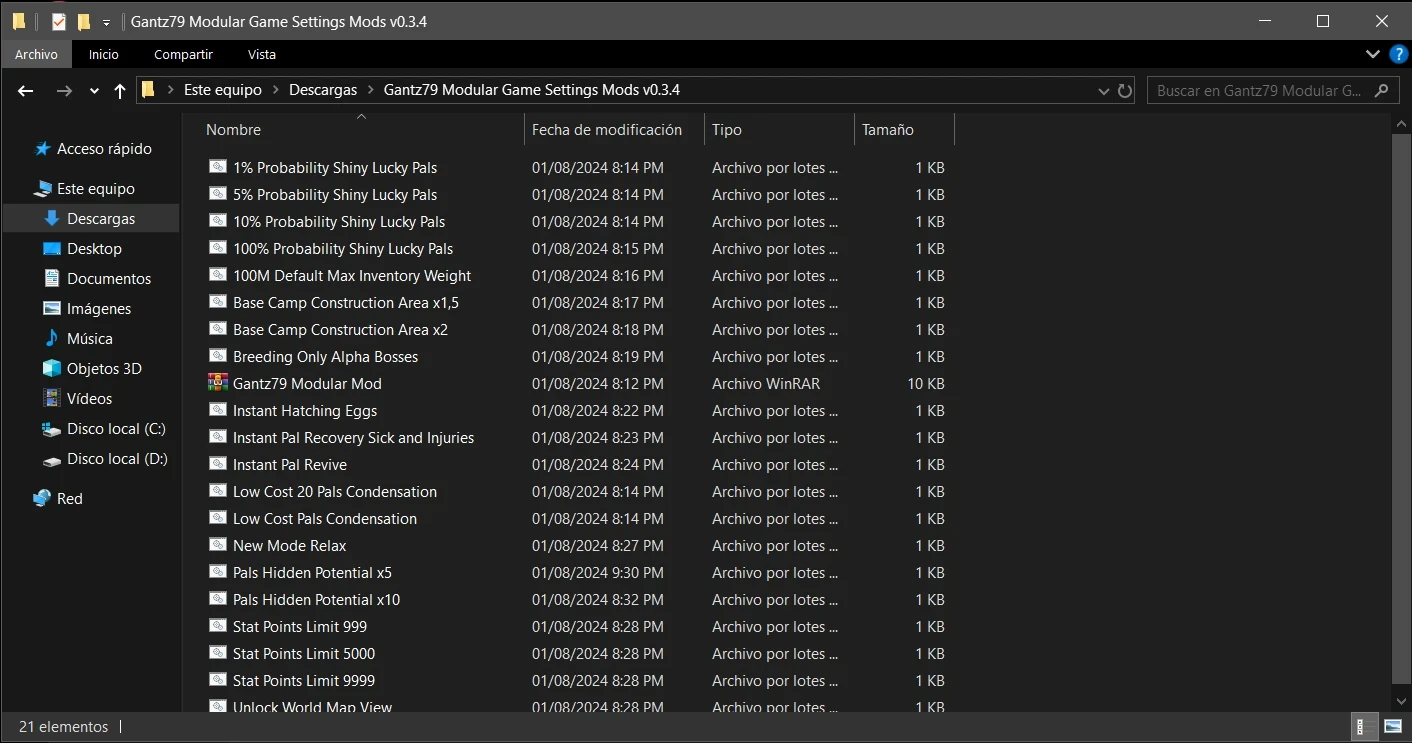Refresh the folder view
This screenshot has width=1412, height=743.
pos(1125,90)
